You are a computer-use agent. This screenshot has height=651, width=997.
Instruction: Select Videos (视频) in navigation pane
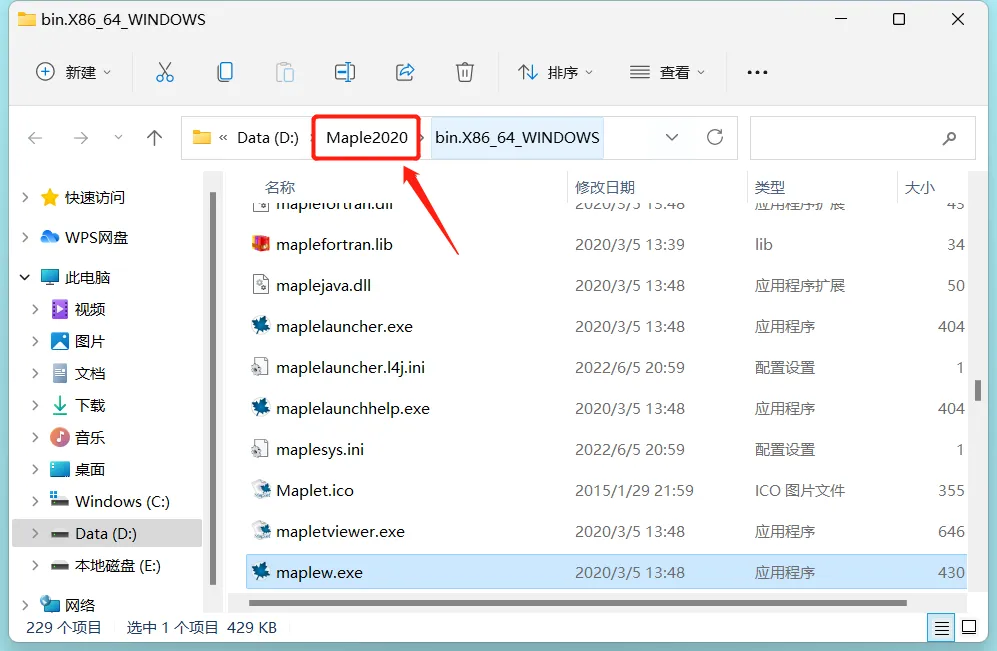pyautogui.click(x=90, y=310)
